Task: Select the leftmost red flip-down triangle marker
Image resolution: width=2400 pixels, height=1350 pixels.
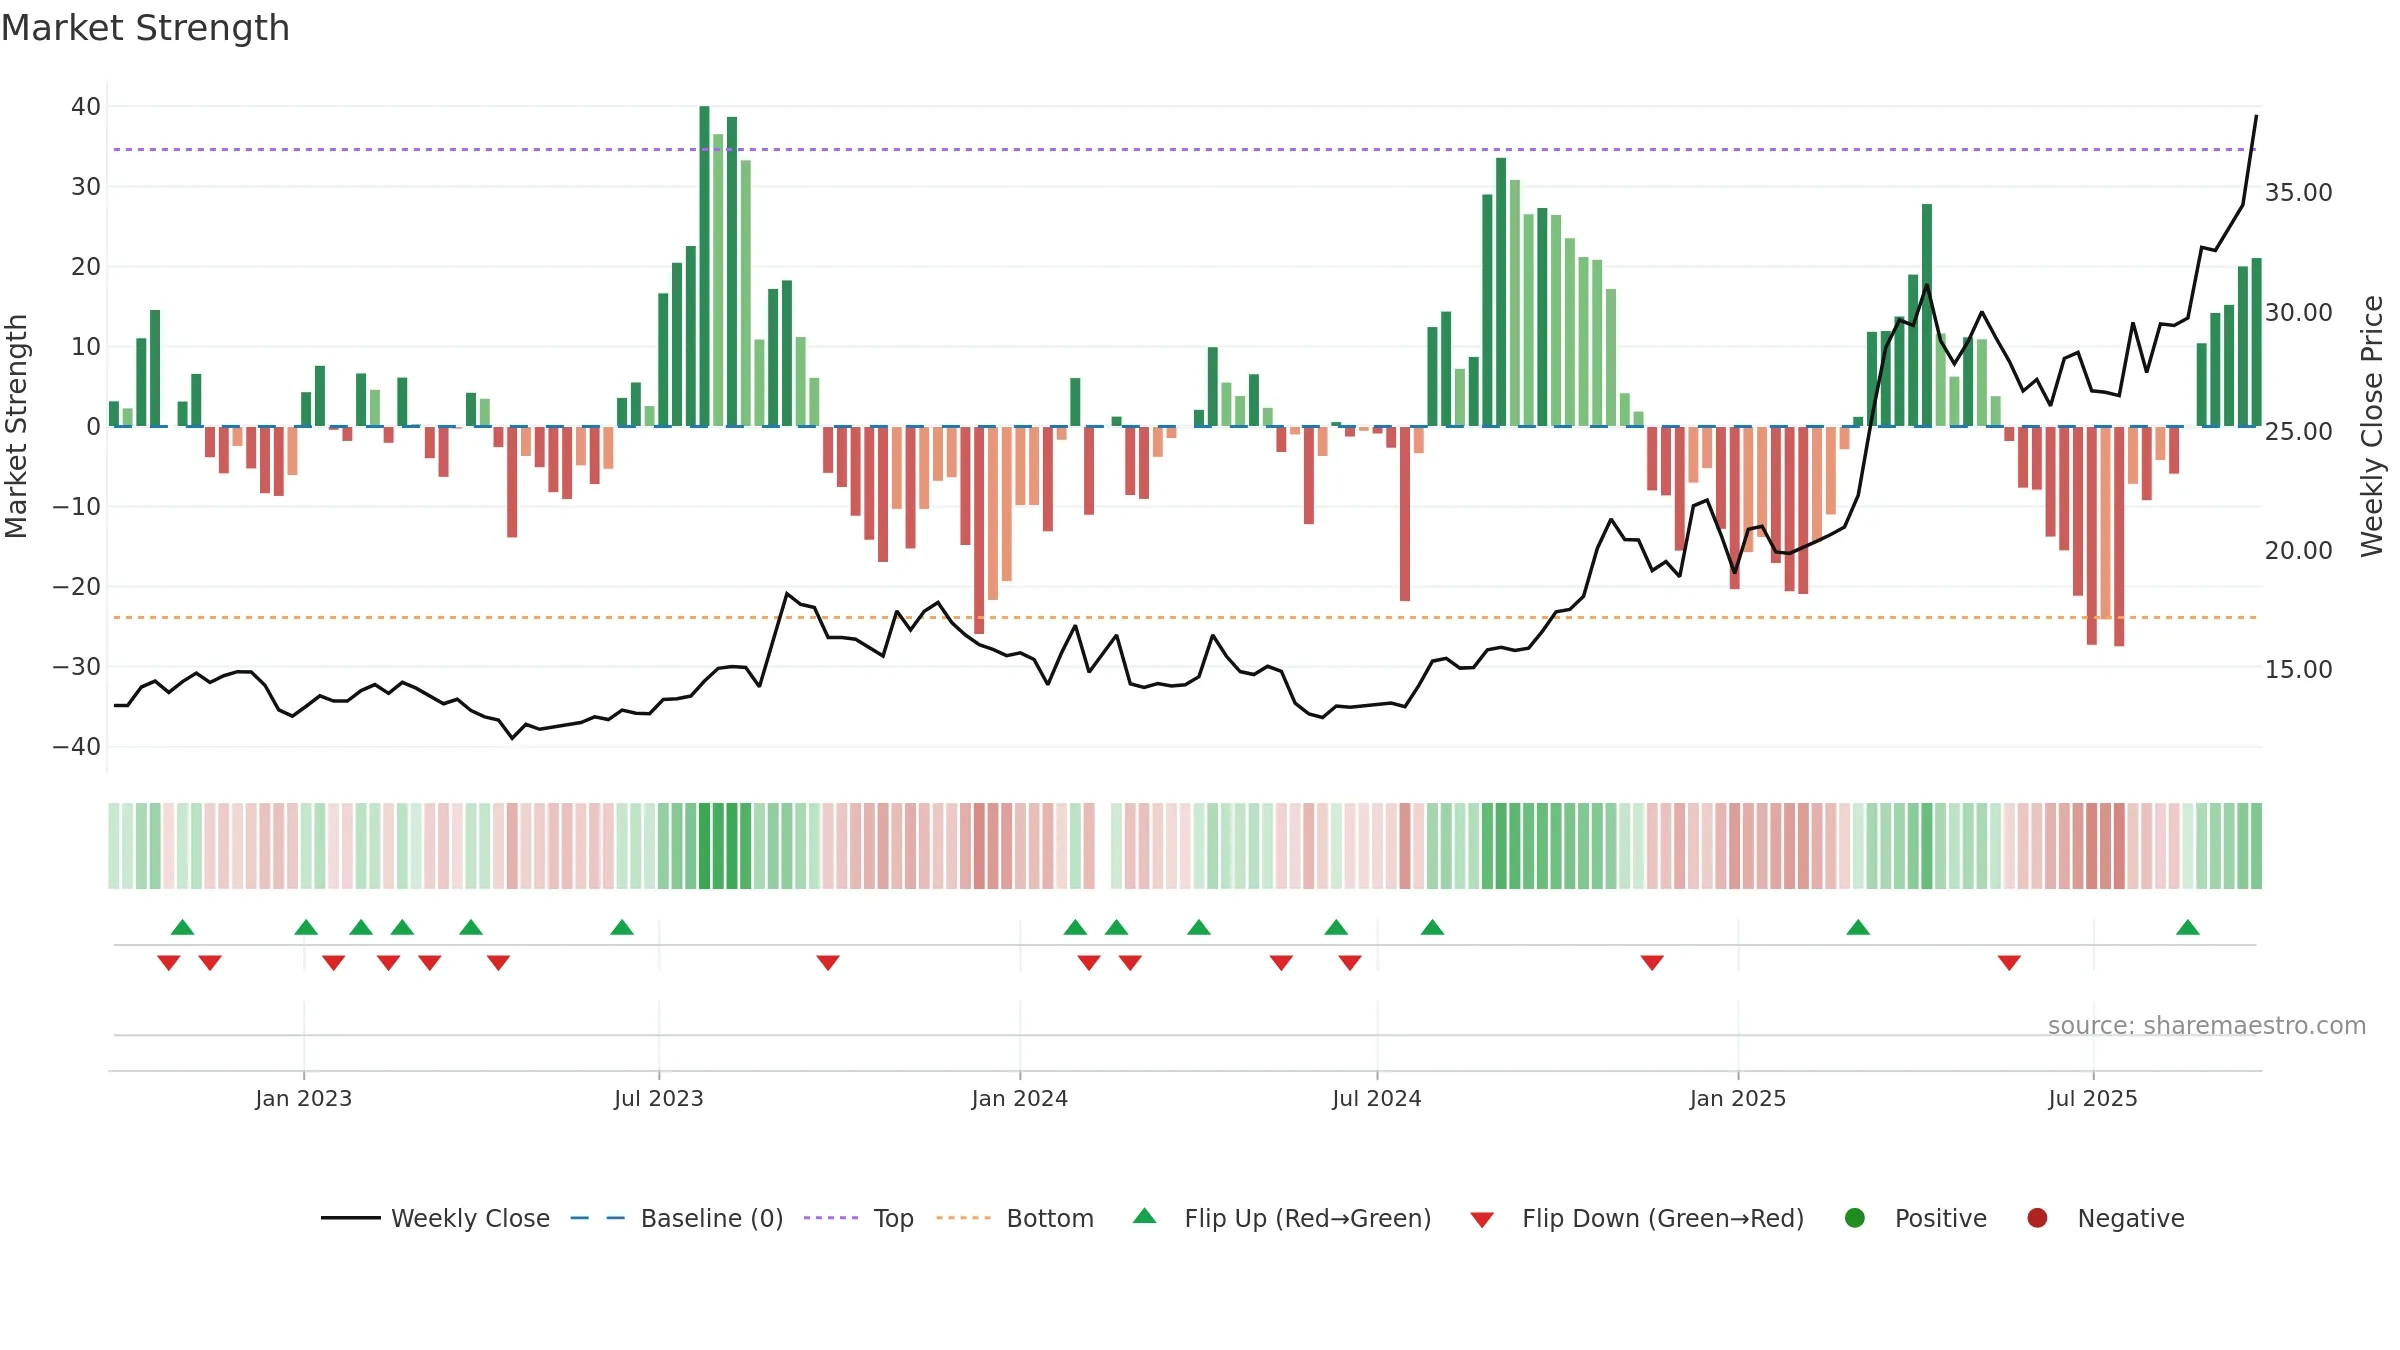Action: click(169, 962)
